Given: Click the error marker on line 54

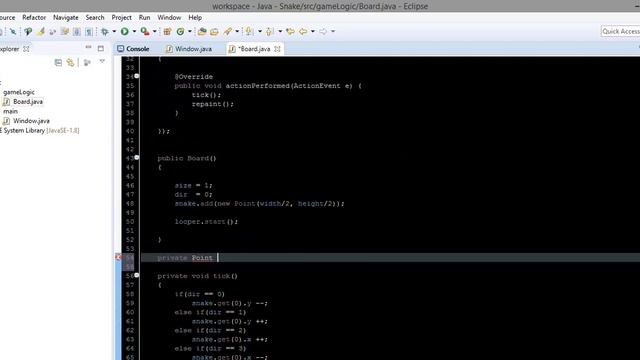Looking at the screenshot, I should tap(118, 257).
